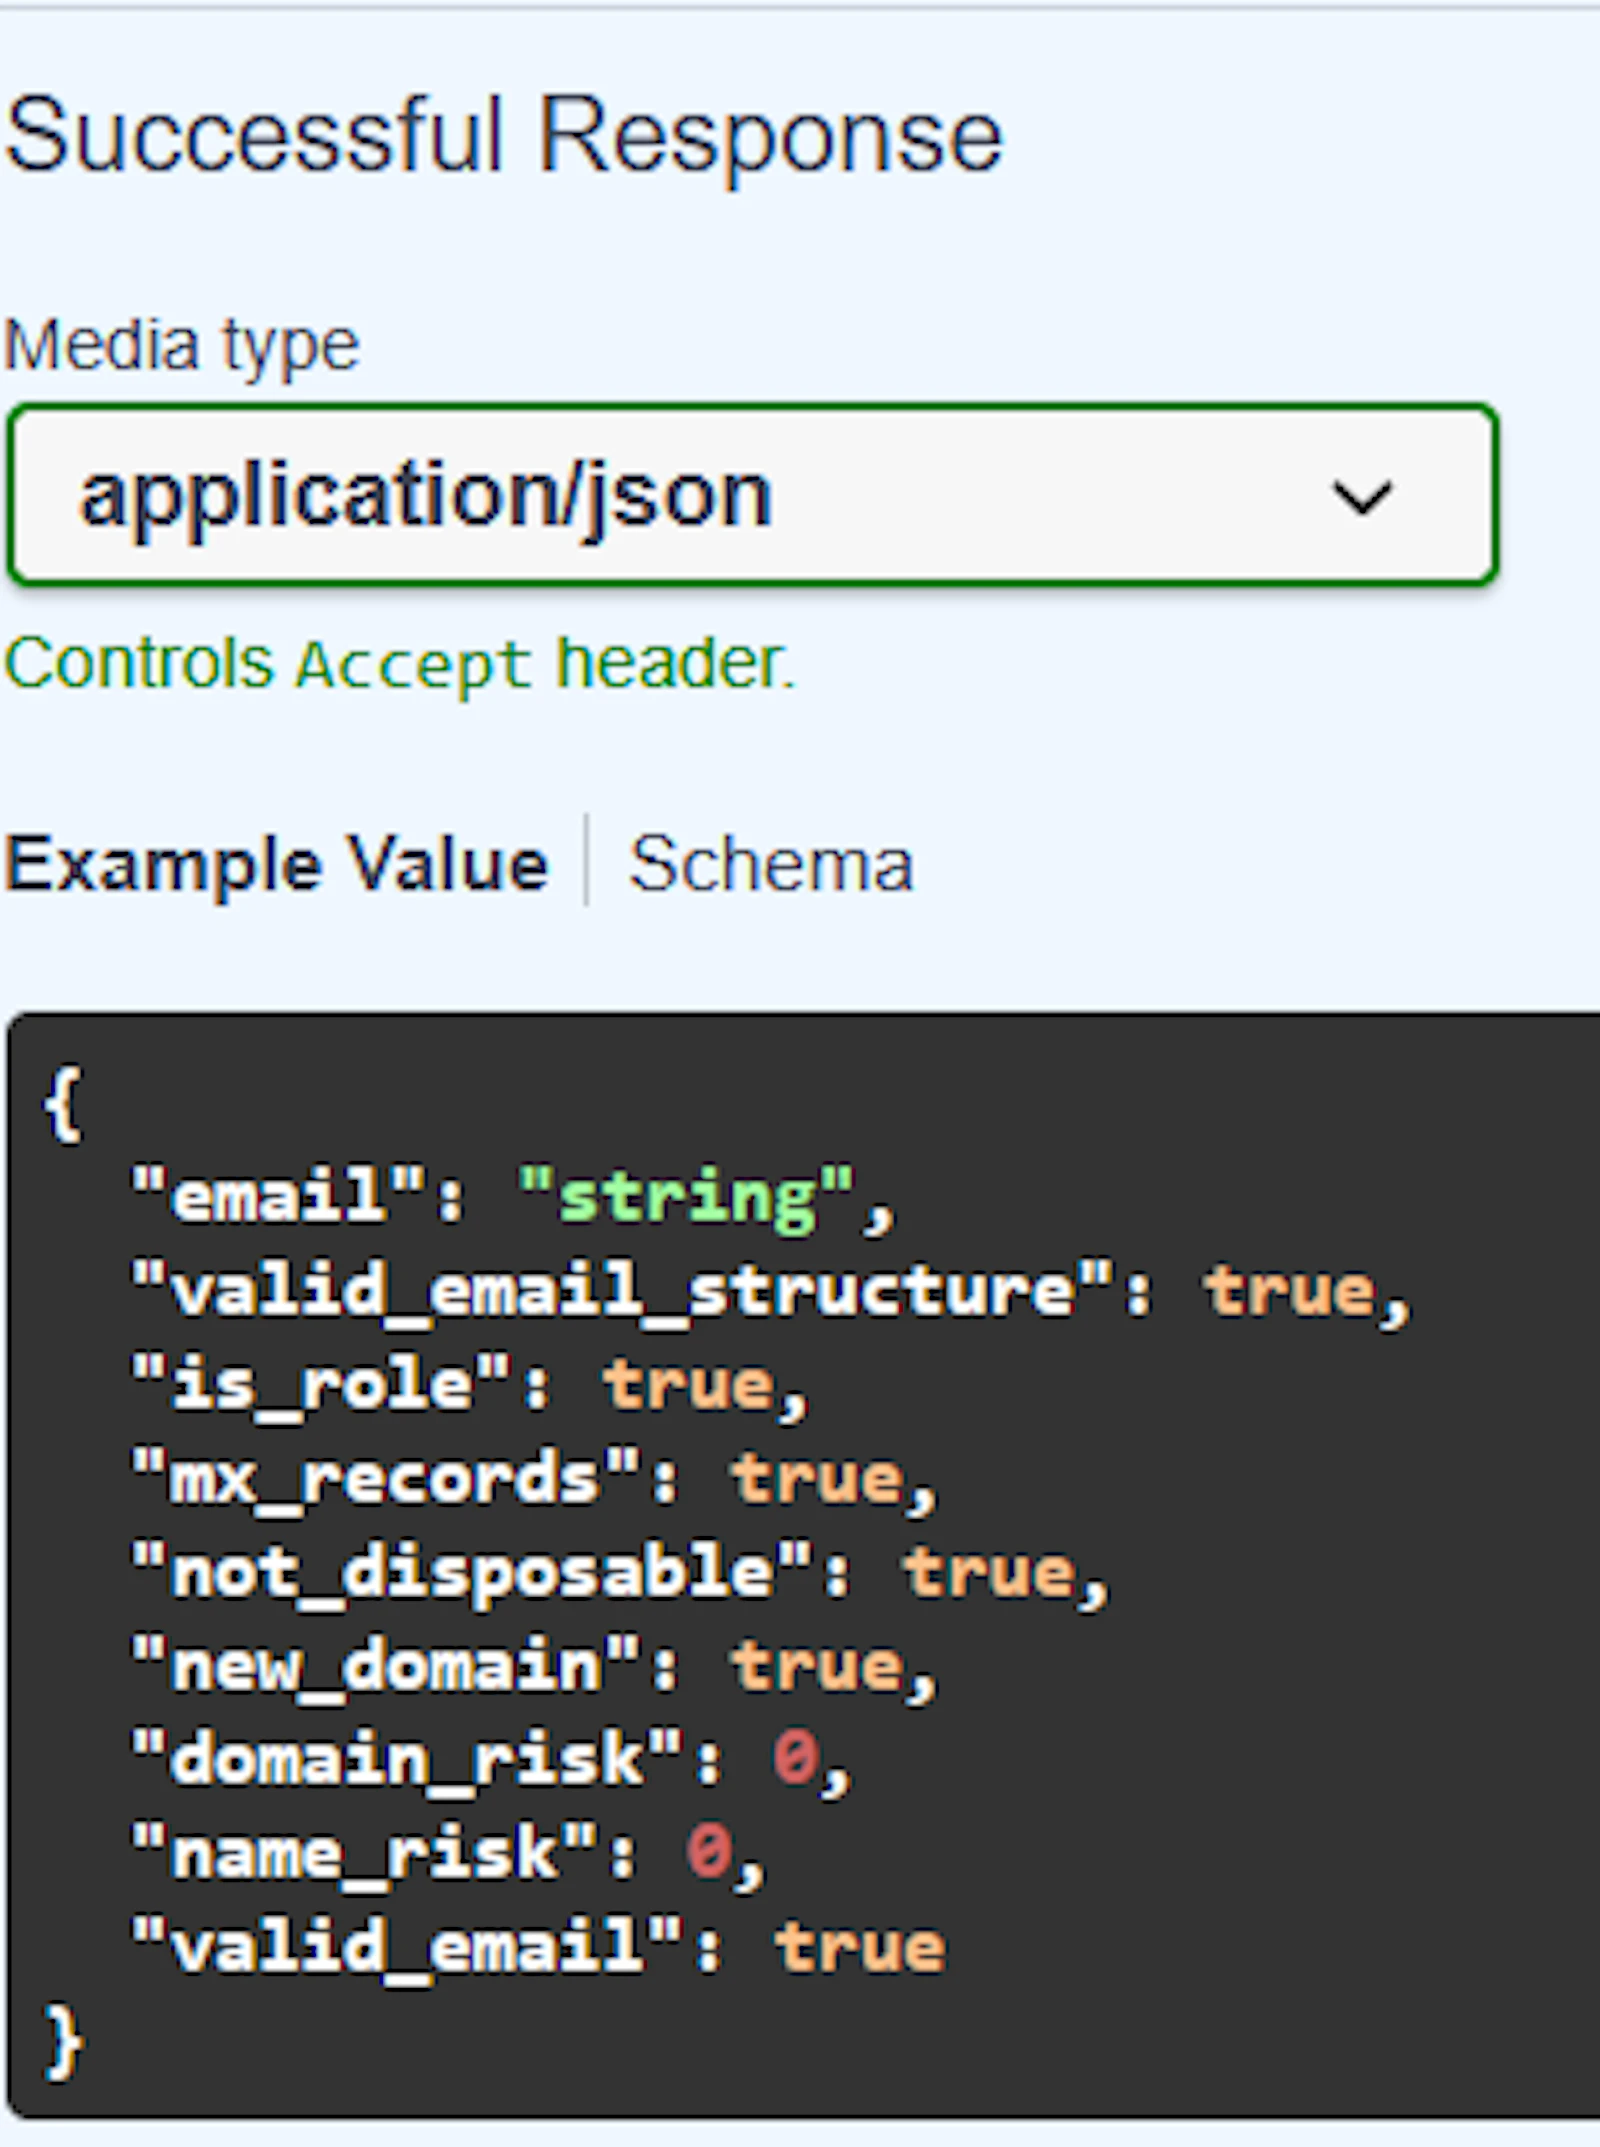Open the application/json media type dropdown
The image size is (1600, 2147).
(x=752, y=494)
